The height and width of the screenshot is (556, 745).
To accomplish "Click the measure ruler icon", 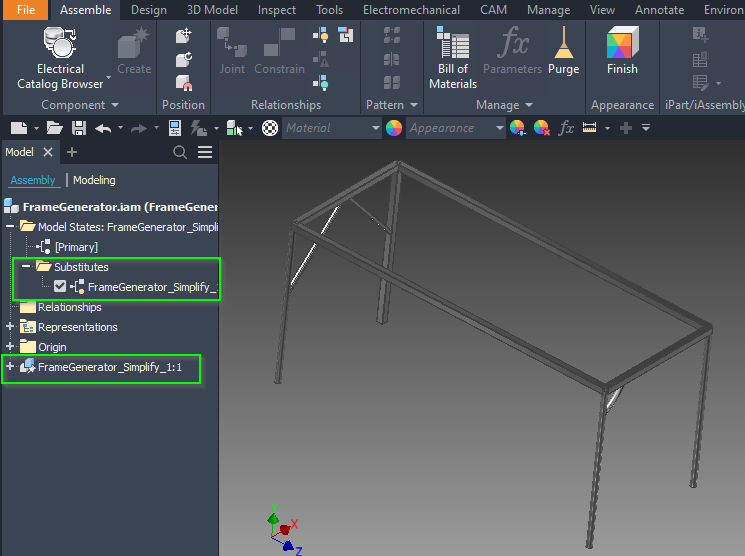I will (x=589, y=127).
